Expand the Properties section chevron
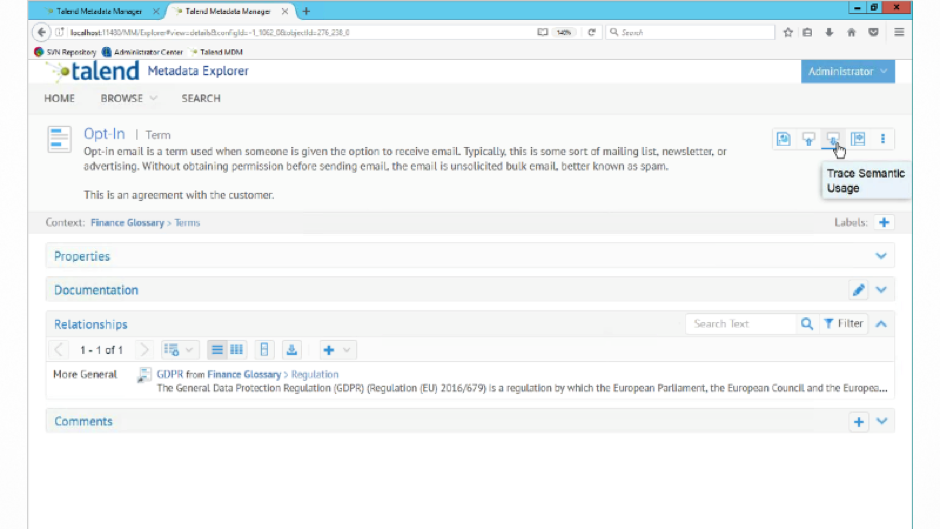Viewport: 940px width, 529px height. (x=881, y=256)
